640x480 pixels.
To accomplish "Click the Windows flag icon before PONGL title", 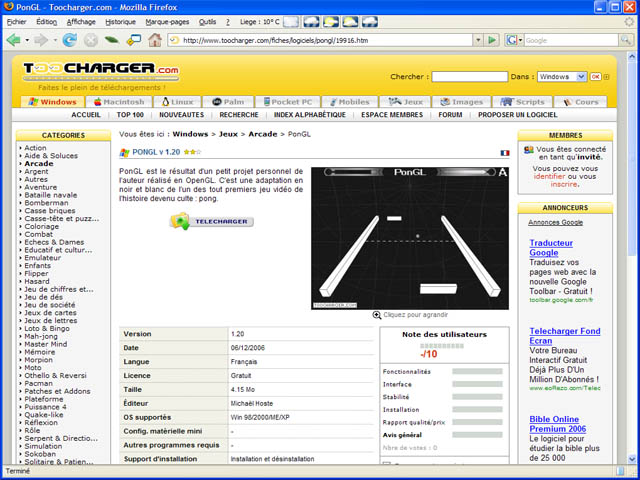I will tap(124, 153).
